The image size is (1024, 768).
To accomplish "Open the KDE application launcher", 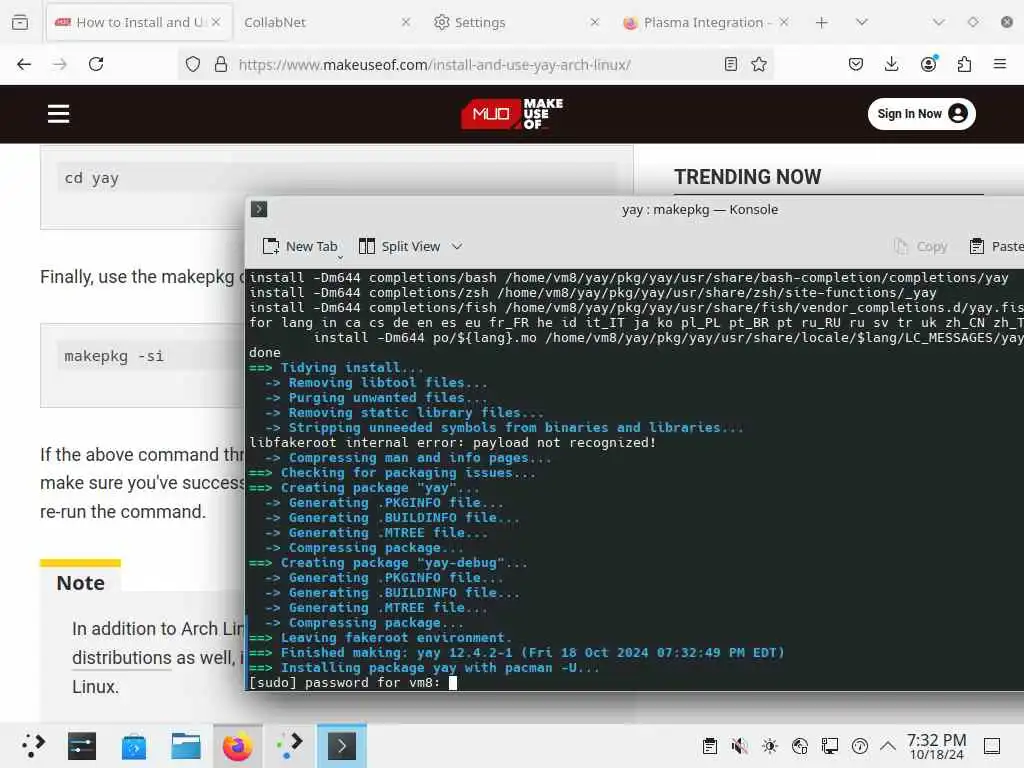I will point(33,746).
